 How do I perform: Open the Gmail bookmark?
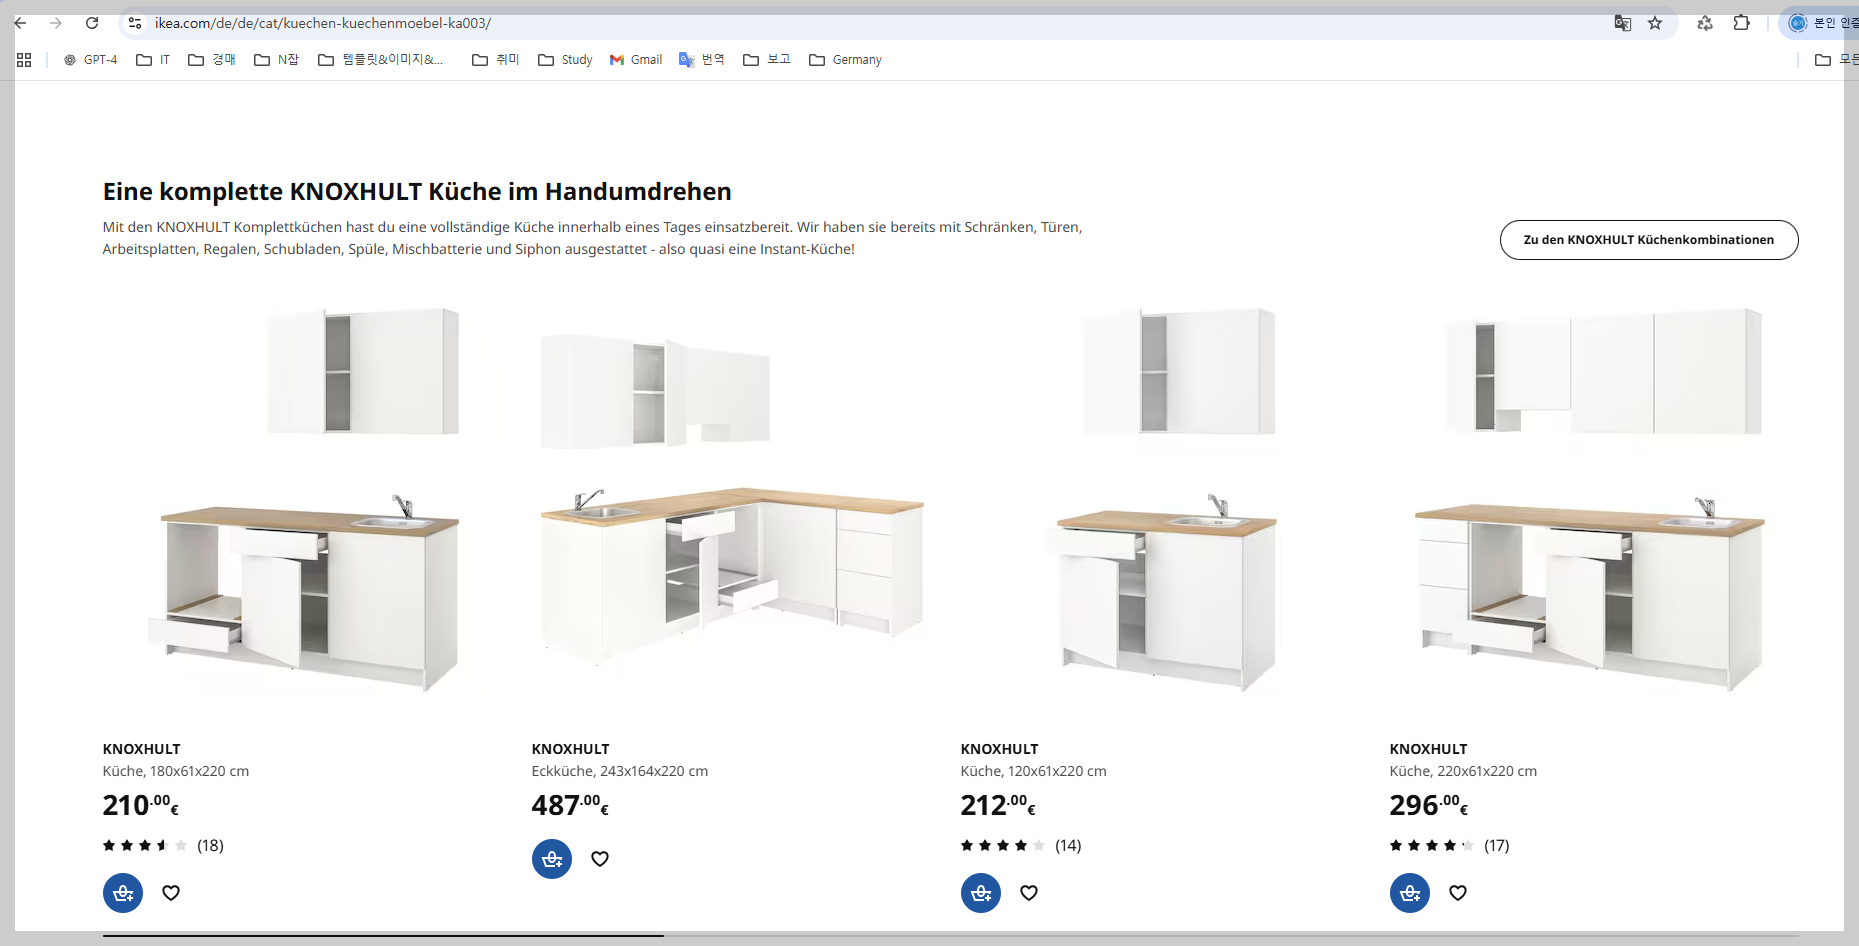pyautogui.click(x=636, y=60)
